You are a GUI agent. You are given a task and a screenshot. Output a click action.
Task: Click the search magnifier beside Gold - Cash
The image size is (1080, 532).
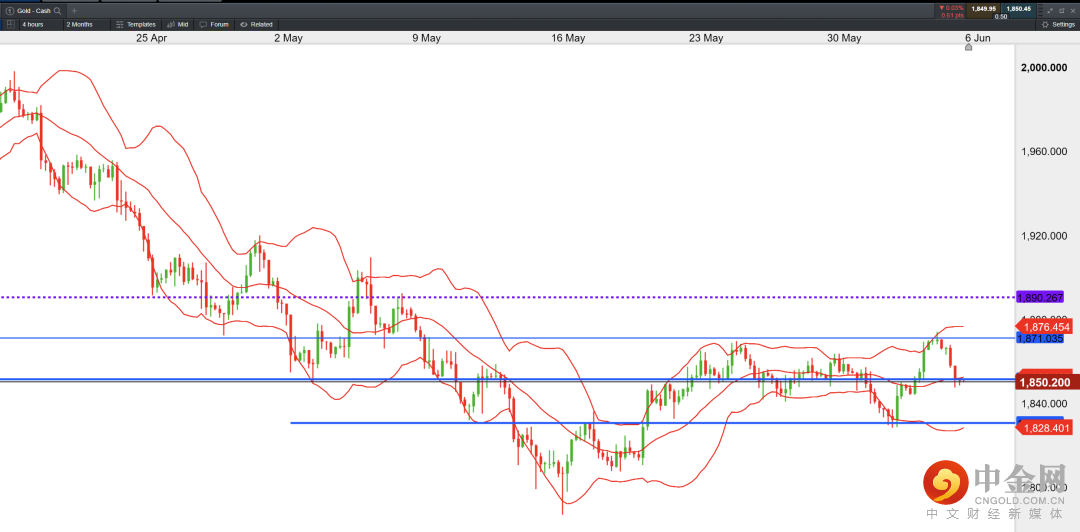58,10
